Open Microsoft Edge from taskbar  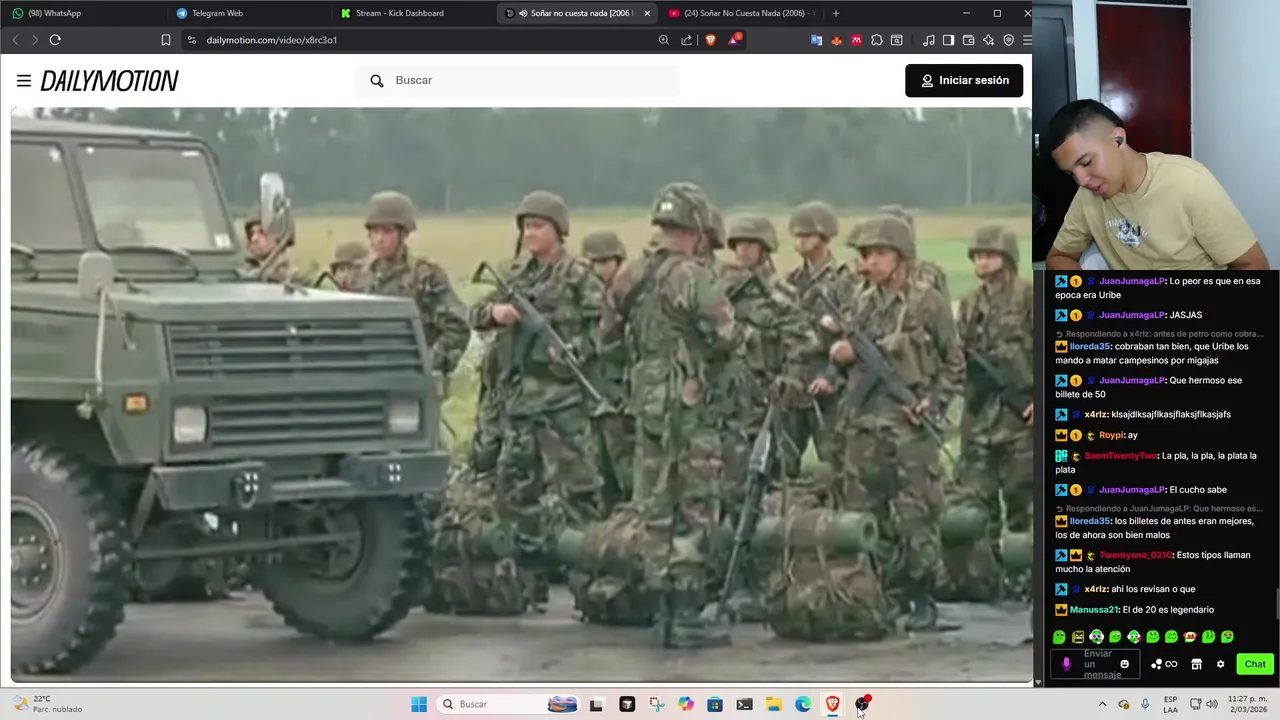[x=803, y=704]
